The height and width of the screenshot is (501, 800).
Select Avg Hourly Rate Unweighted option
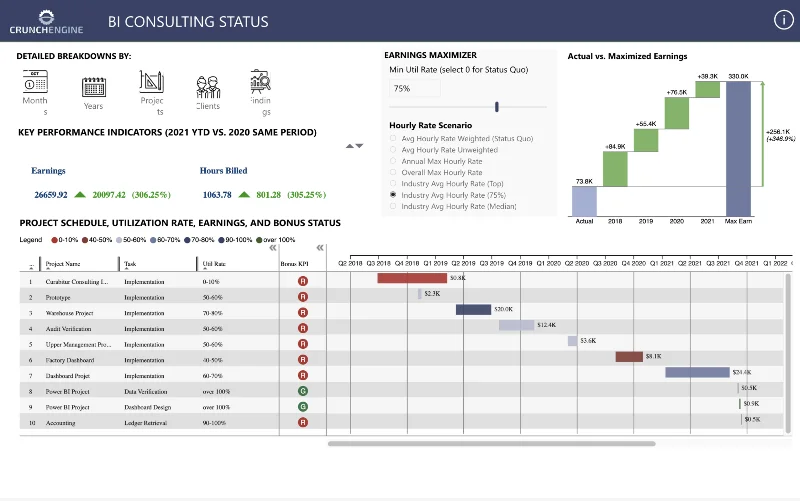coord(393,149)
